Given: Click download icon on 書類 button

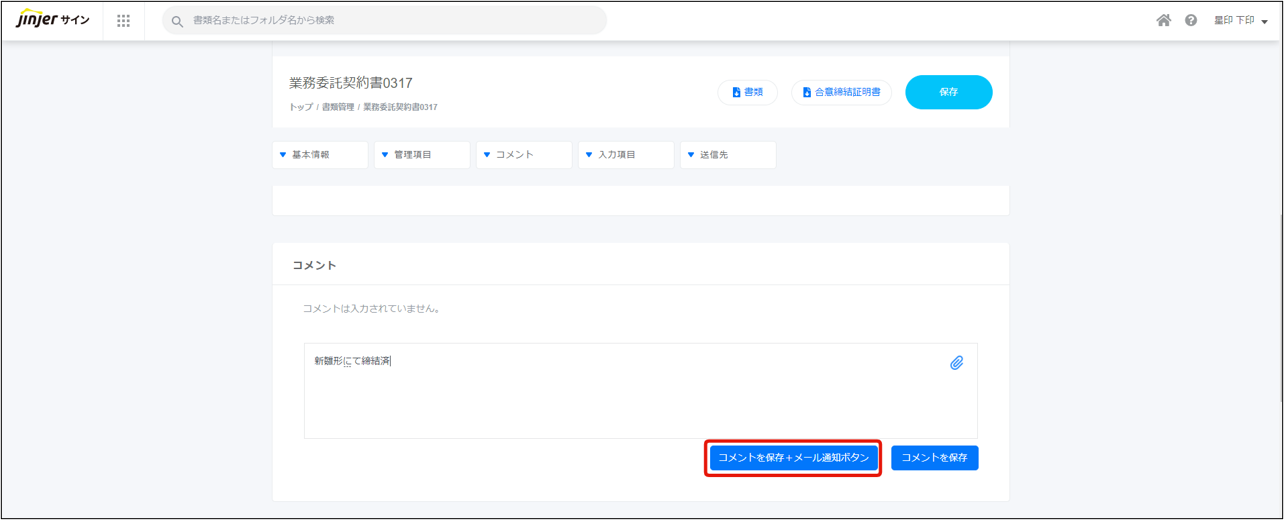Looking at the screenshot, I should [736, 92].
